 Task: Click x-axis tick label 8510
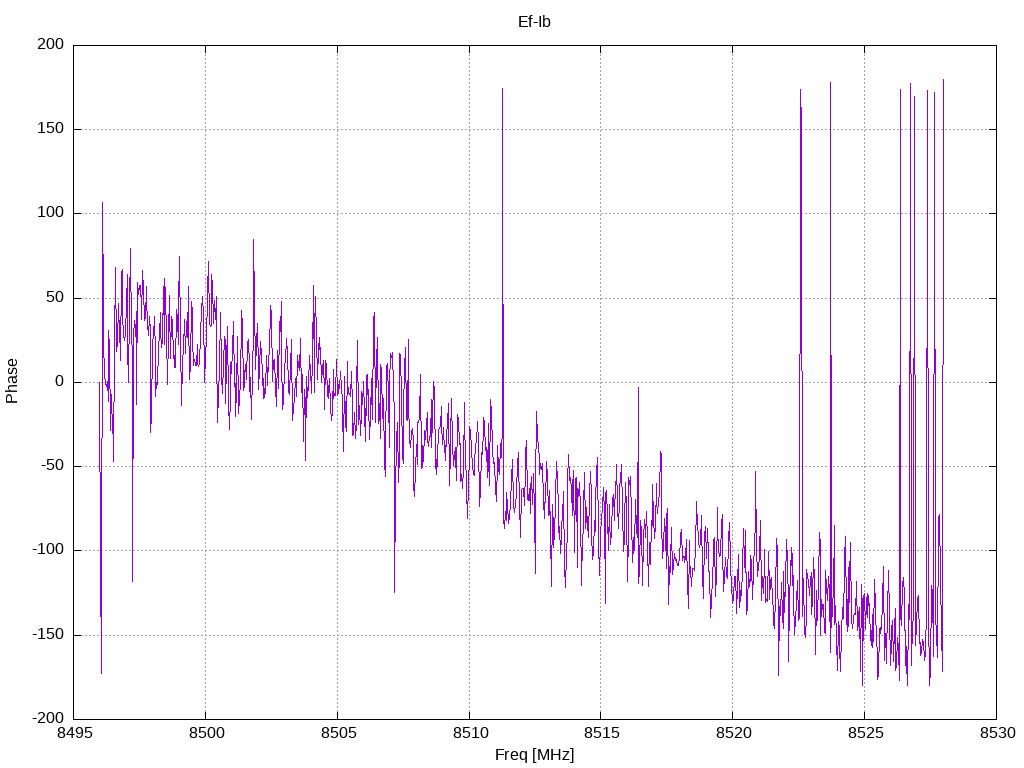click(470, 733)
